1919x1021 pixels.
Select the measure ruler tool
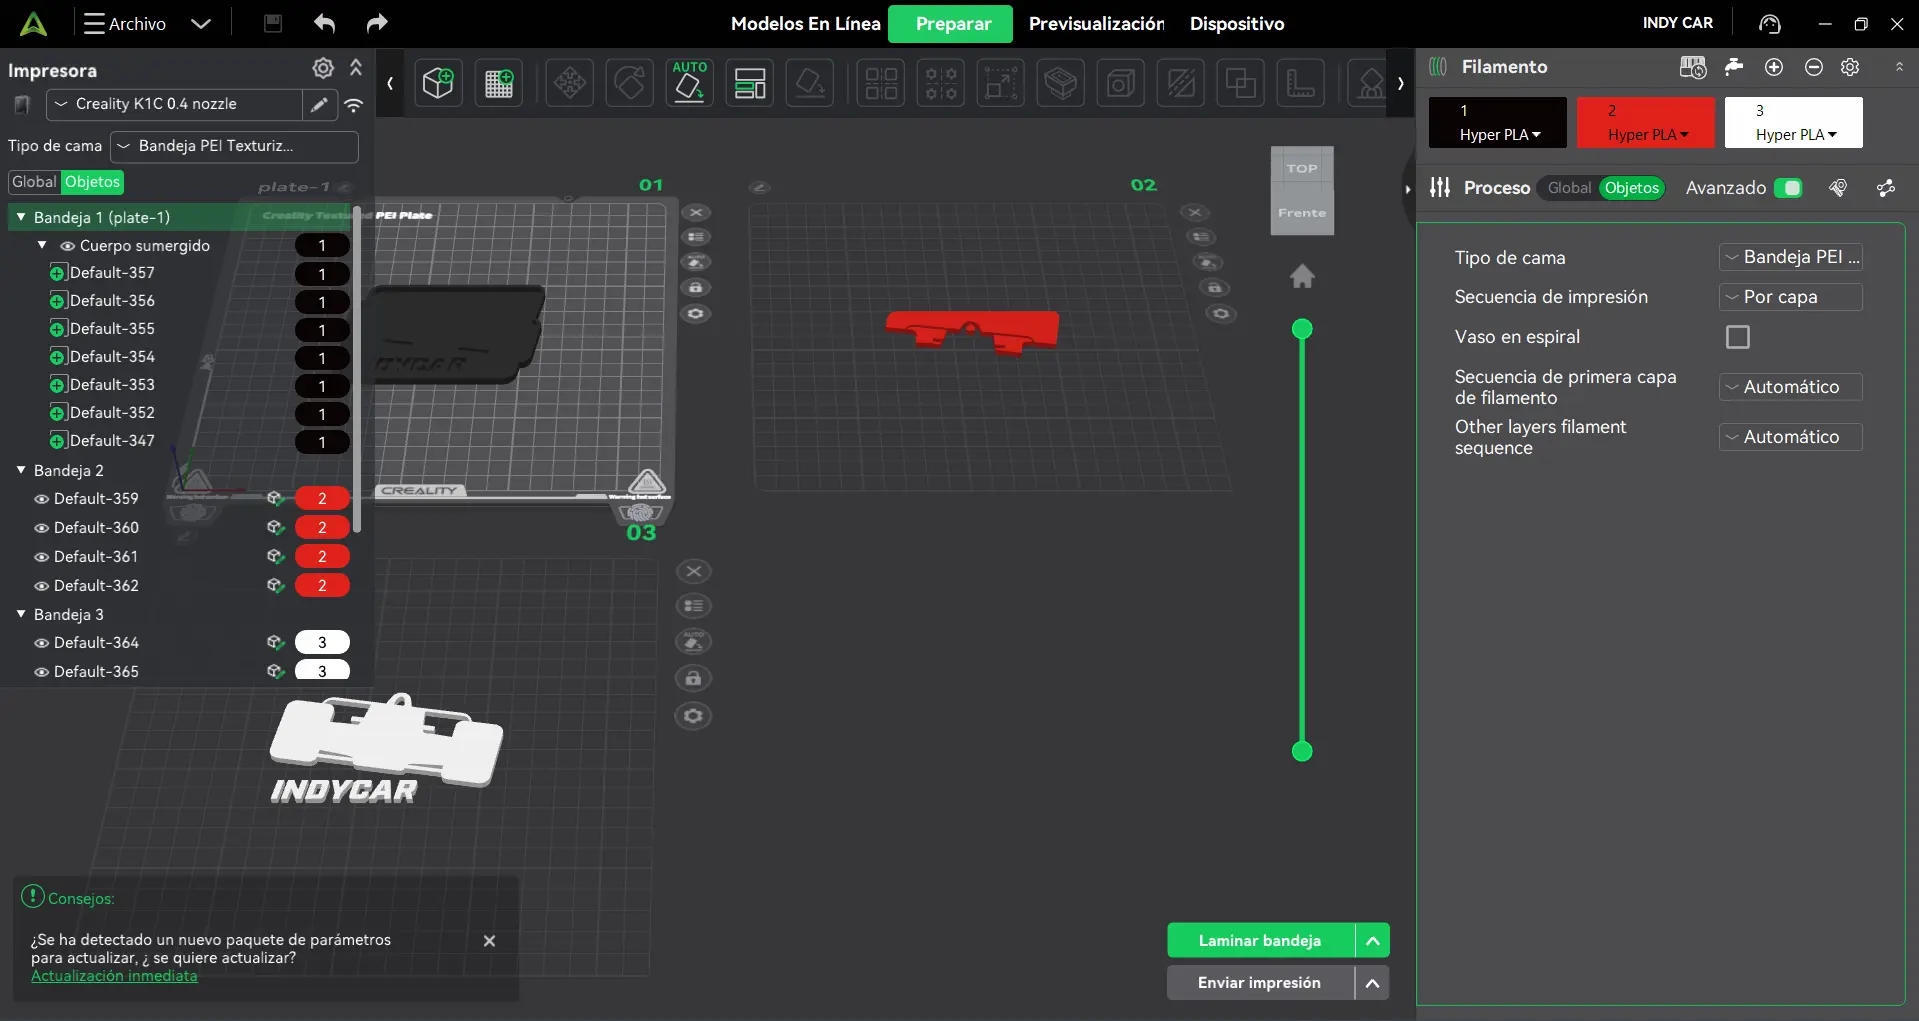pyautogui.click(x=1301, y=83)
